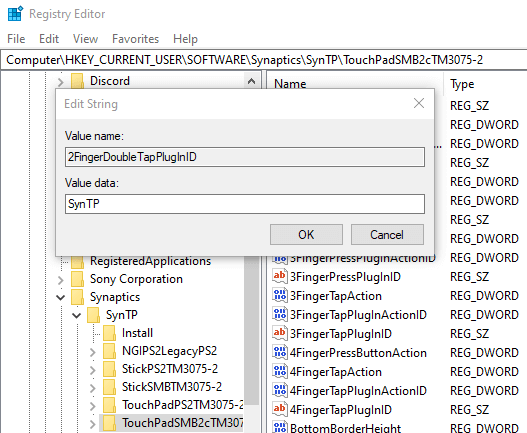This screenshot has width=527, height=433.
Task: Open the Favorites menu
Action: coord(135,39)
